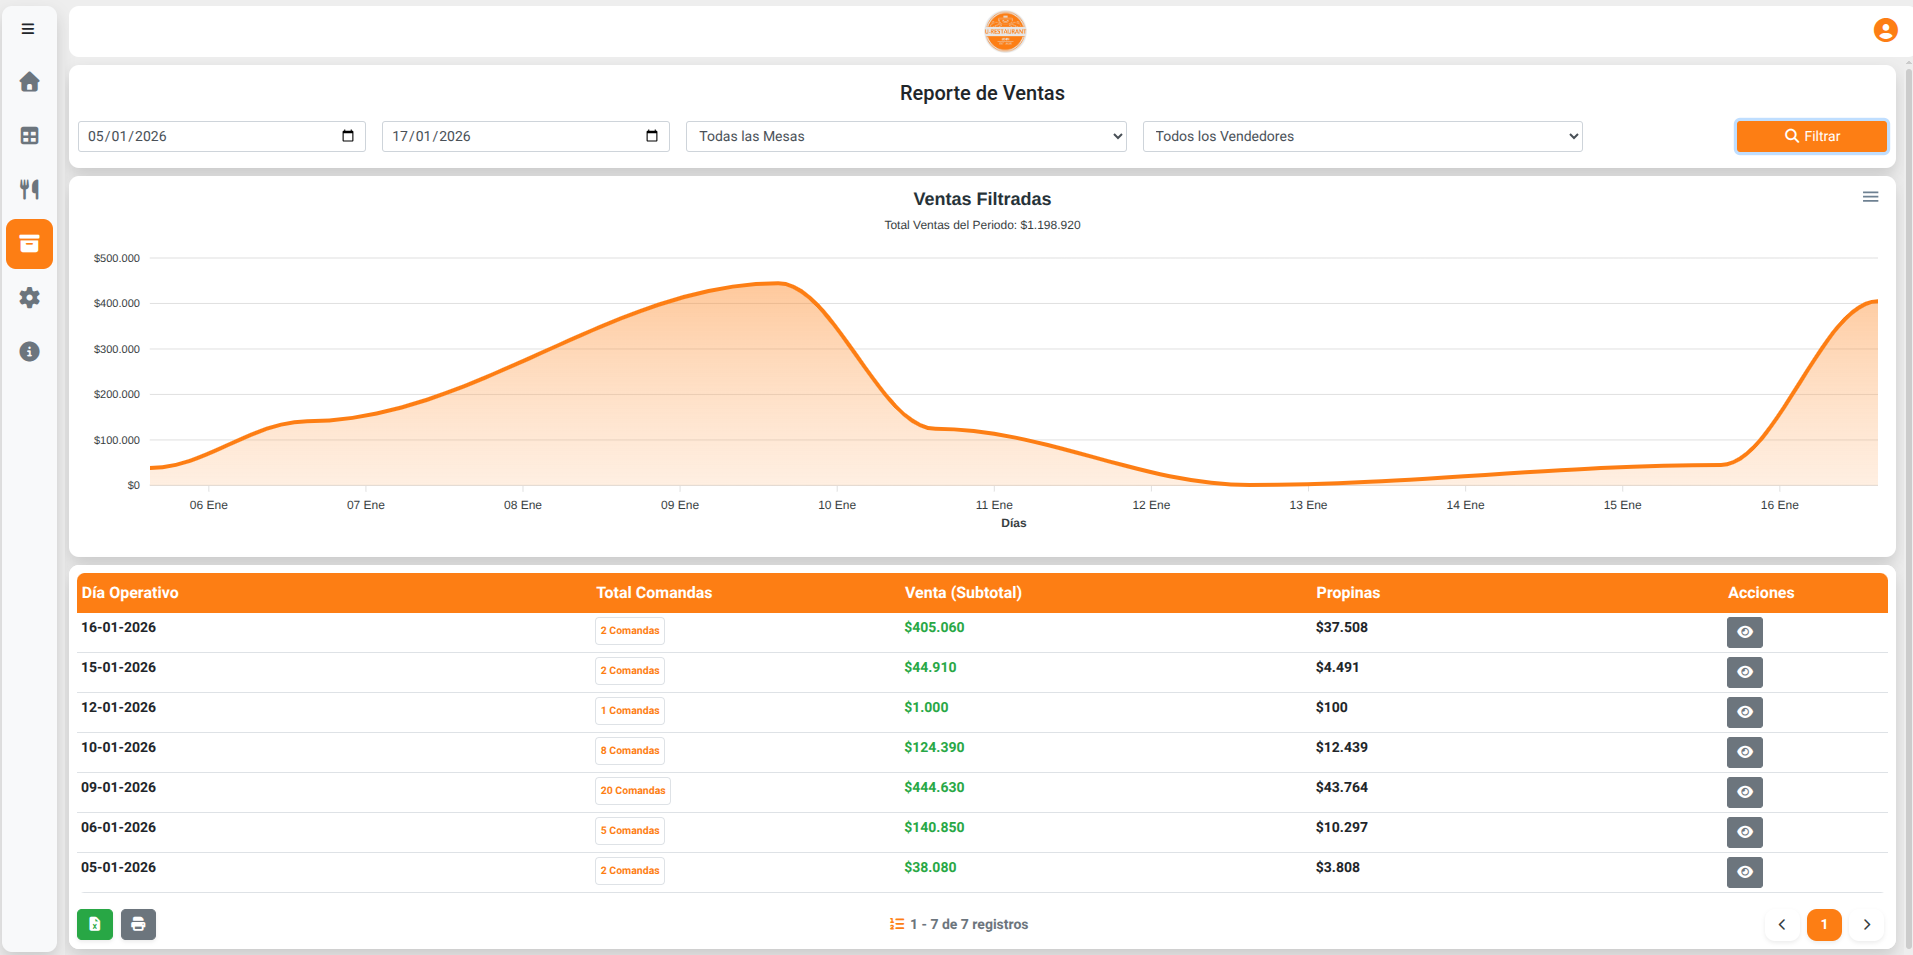View details for 09-01-2026 row
Screen dimensions: 1913x955
click(1744, 792)
